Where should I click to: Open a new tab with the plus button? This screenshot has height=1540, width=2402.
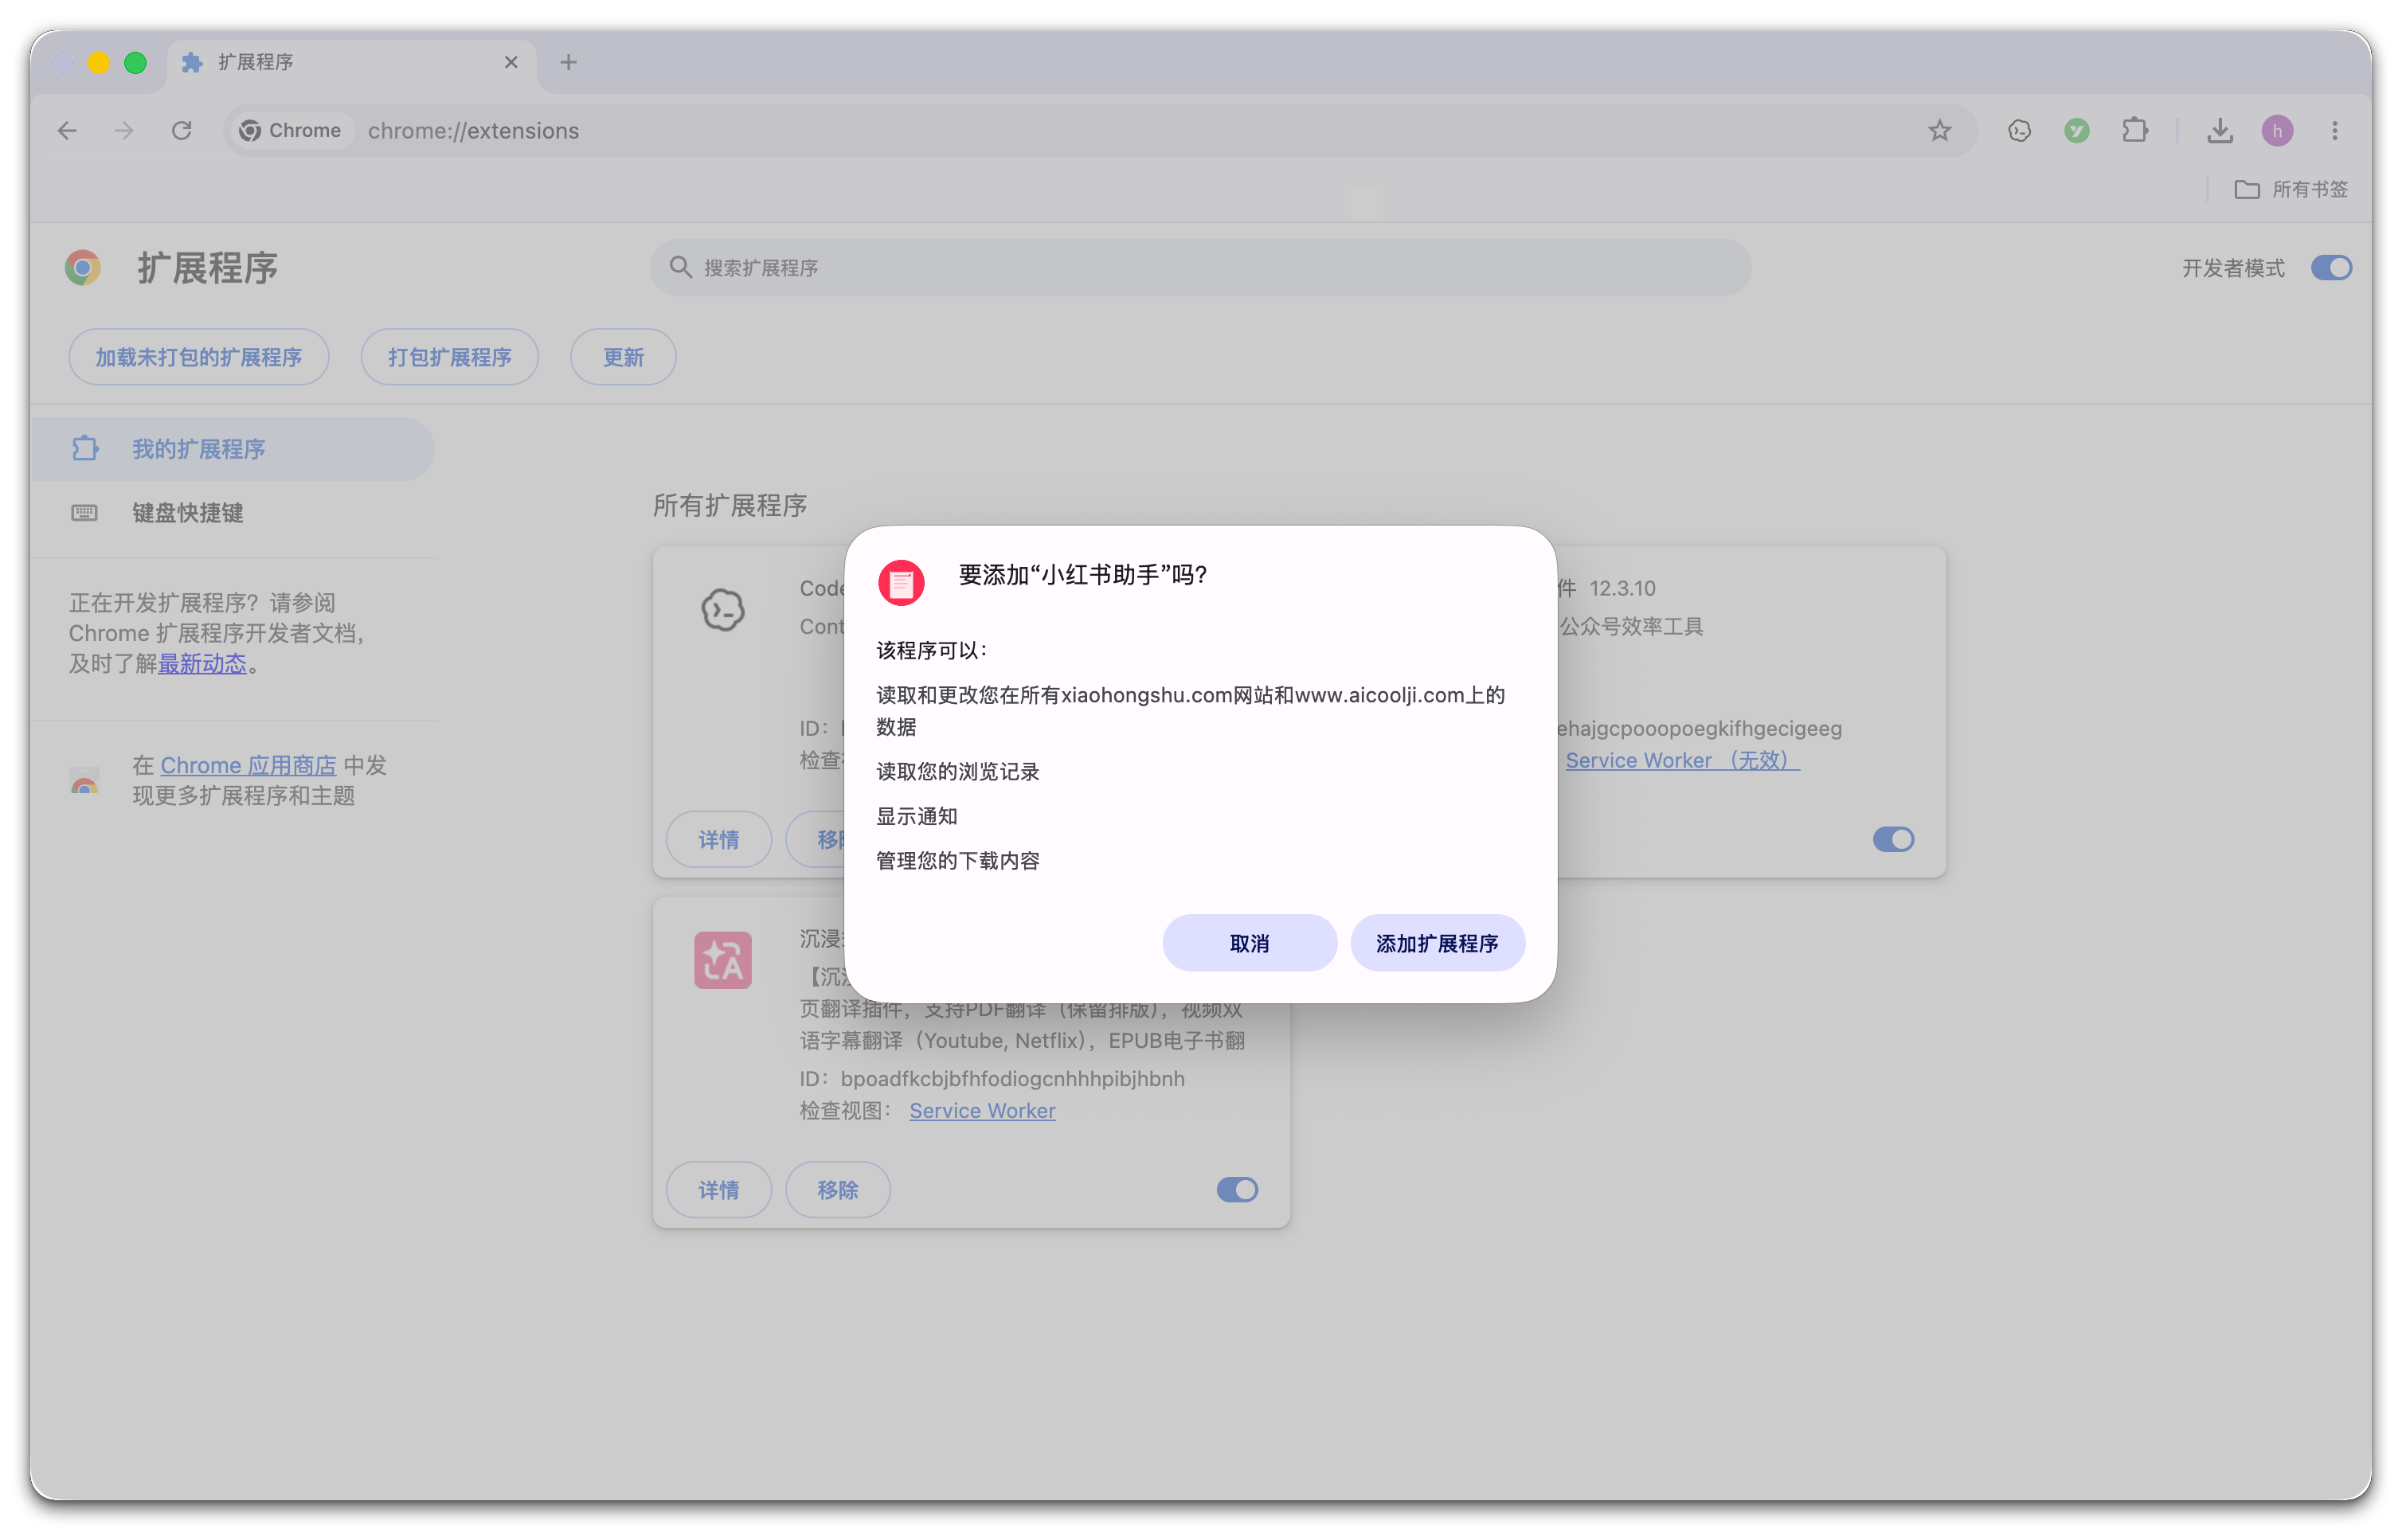click(x=568, y=62)
